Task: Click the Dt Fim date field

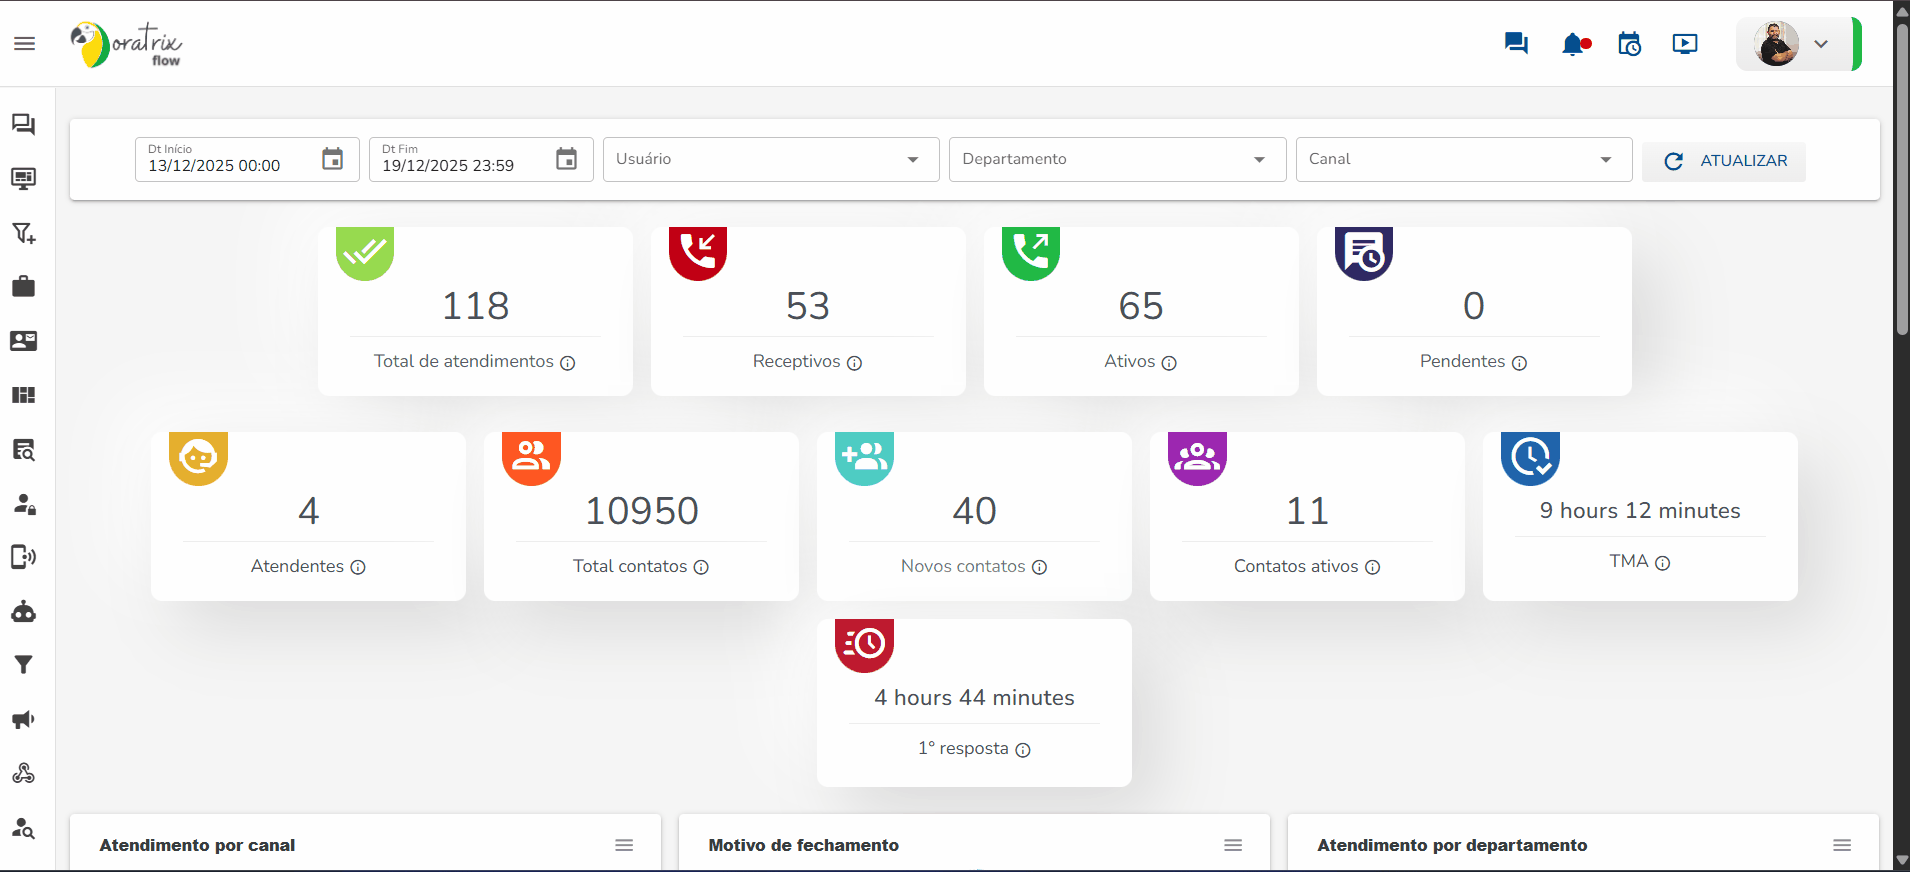Action: (460, 165)
